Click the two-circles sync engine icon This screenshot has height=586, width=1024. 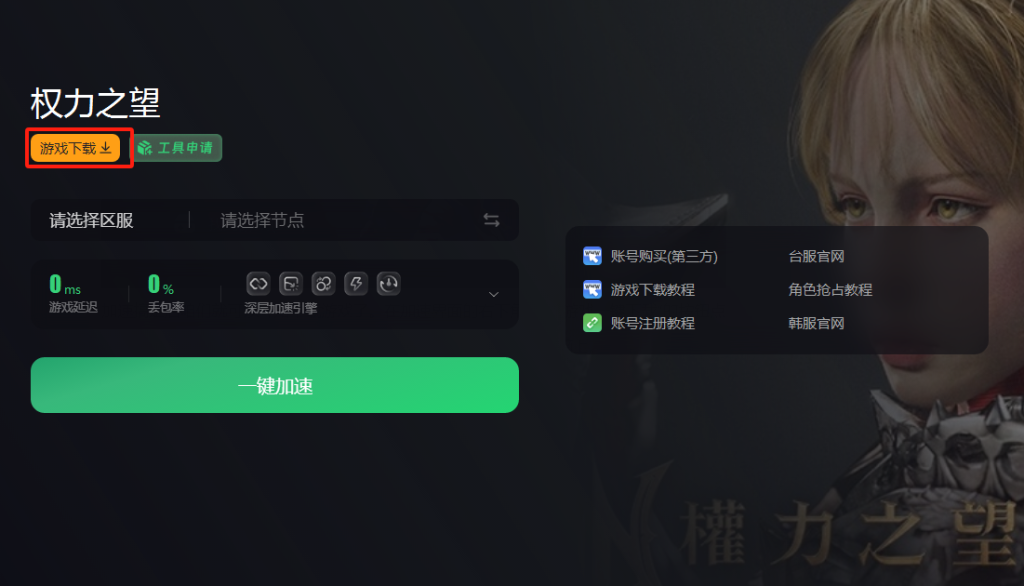click(x=323, y=284)
